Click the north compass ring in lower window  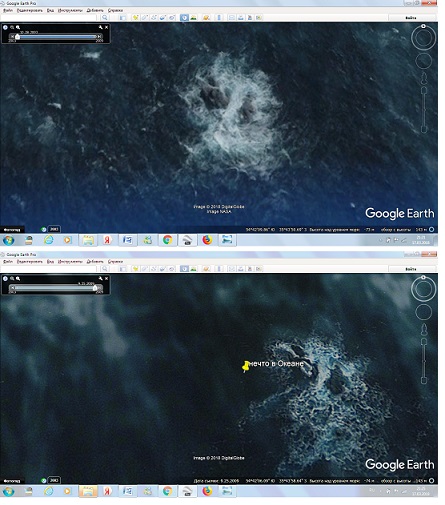coord(423,289)
